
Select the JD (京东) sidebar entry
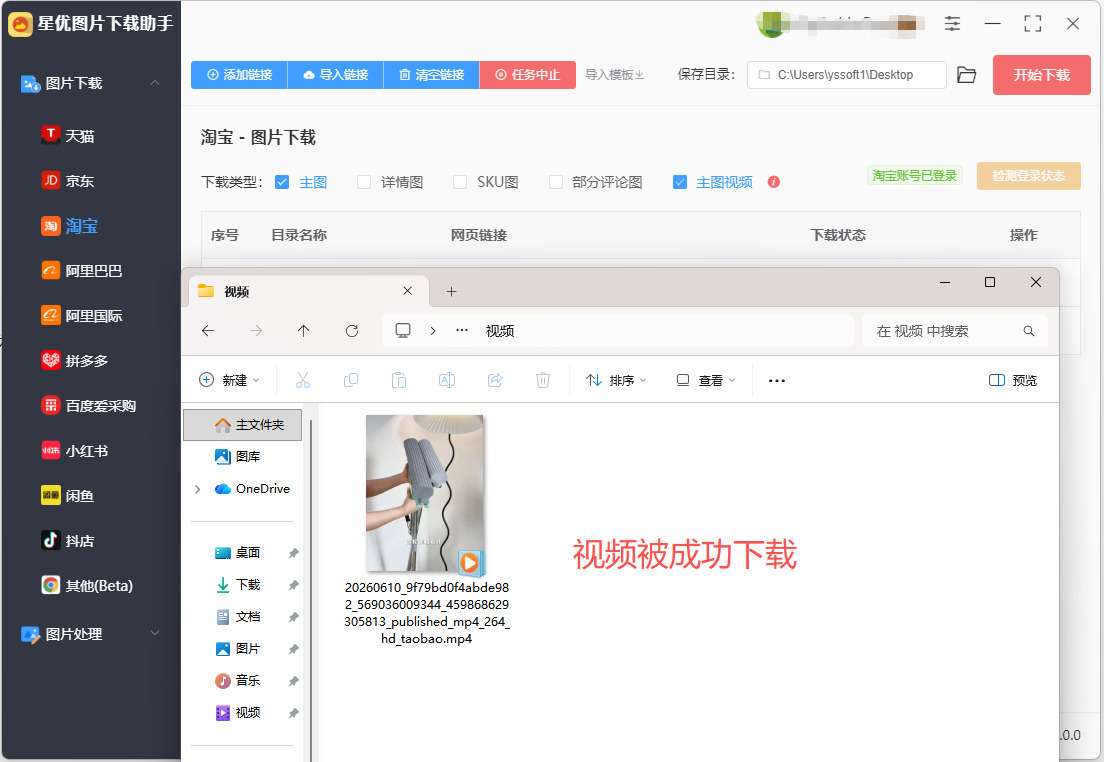[68, 180]
